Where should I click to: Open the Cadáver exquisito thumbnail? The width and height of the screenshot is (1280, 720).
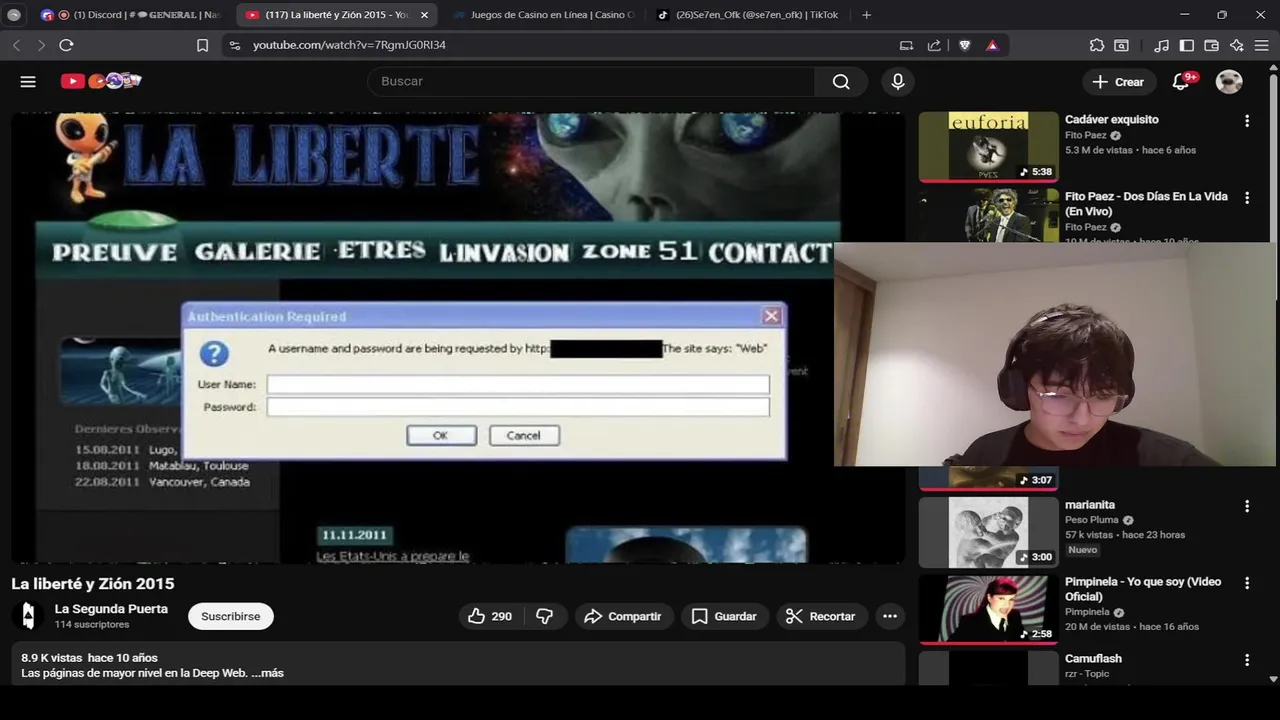(x=988, y=147)
